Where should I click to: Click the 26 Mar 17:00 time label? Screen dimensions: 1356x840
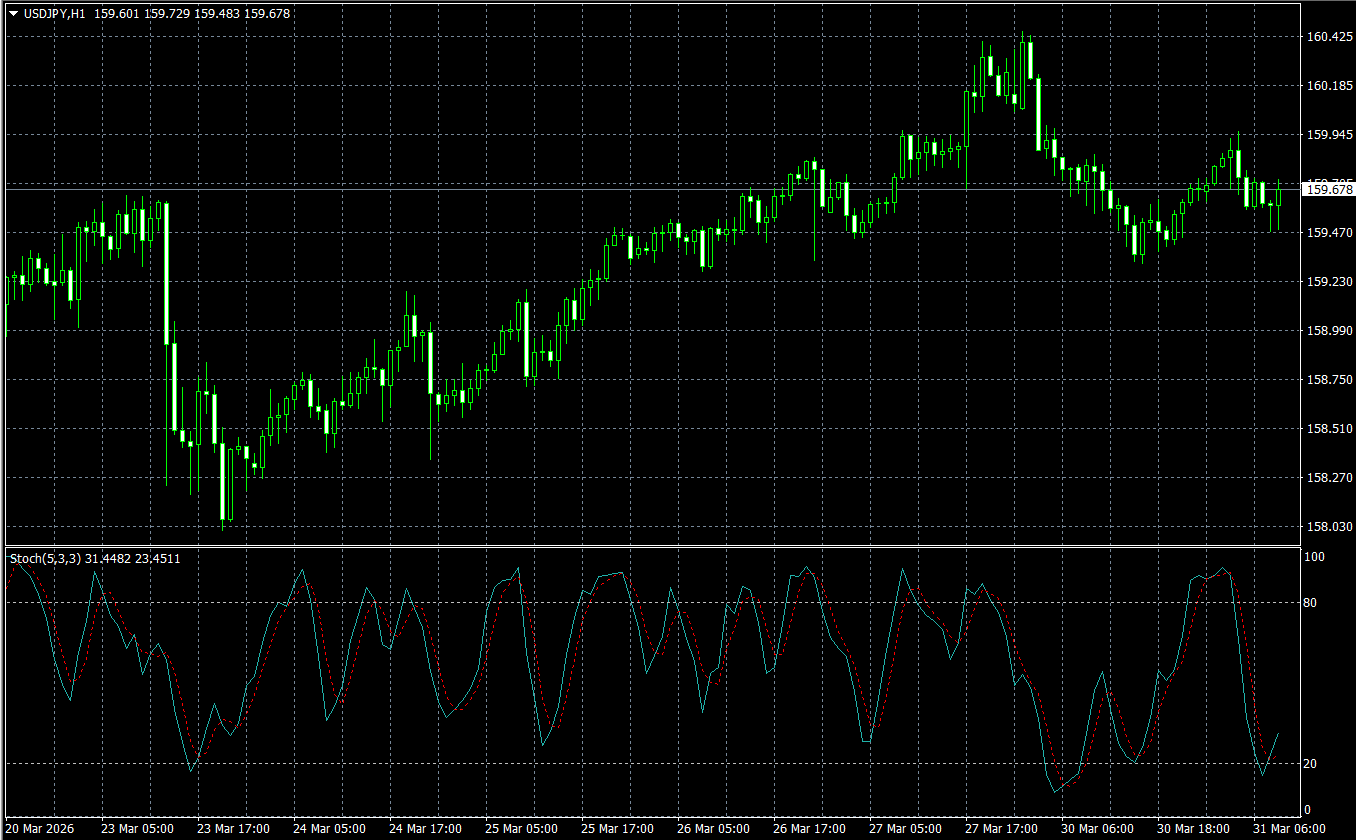809,829
